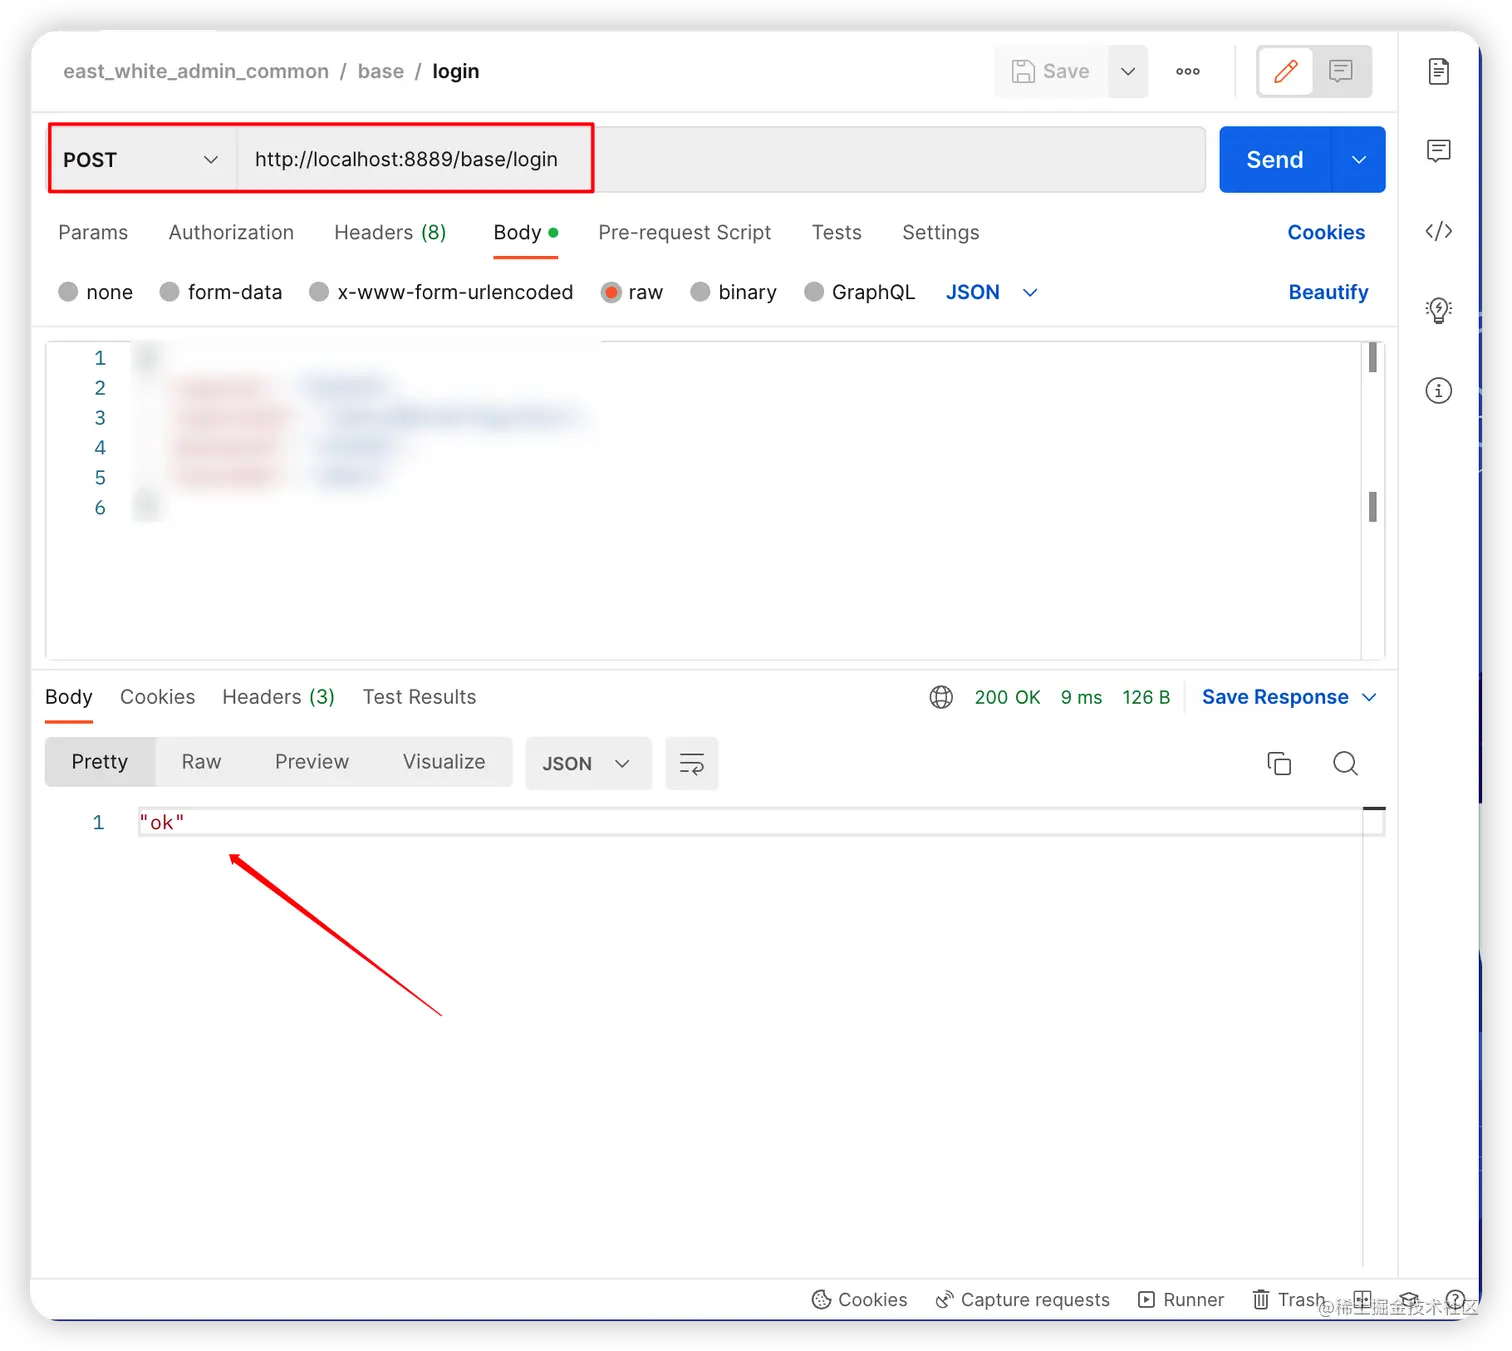The image size is (1512, 1351).
Task: Open the request body JSON format dropdown
Action: pos(992,292)
